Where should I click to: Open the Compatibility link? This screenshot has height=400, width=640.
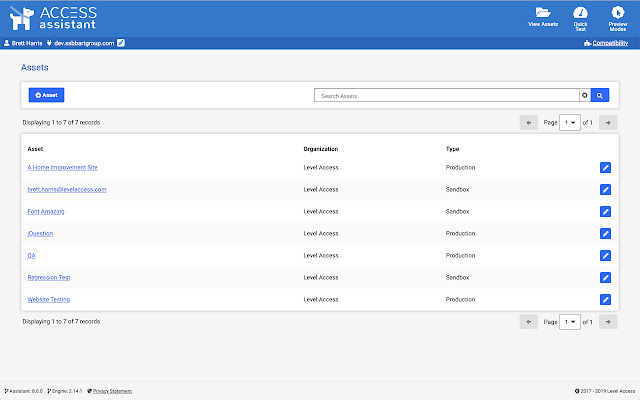coord(610,43)
